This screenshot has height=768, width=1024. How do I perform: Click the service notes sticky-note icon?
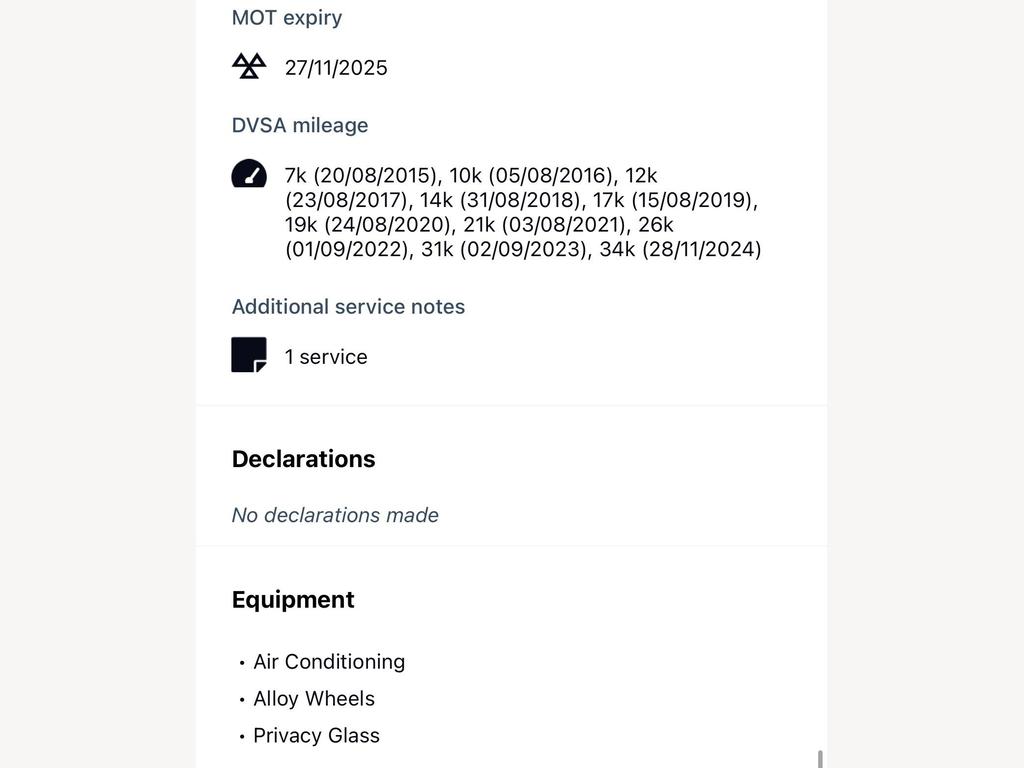click(x=249, y=355)
